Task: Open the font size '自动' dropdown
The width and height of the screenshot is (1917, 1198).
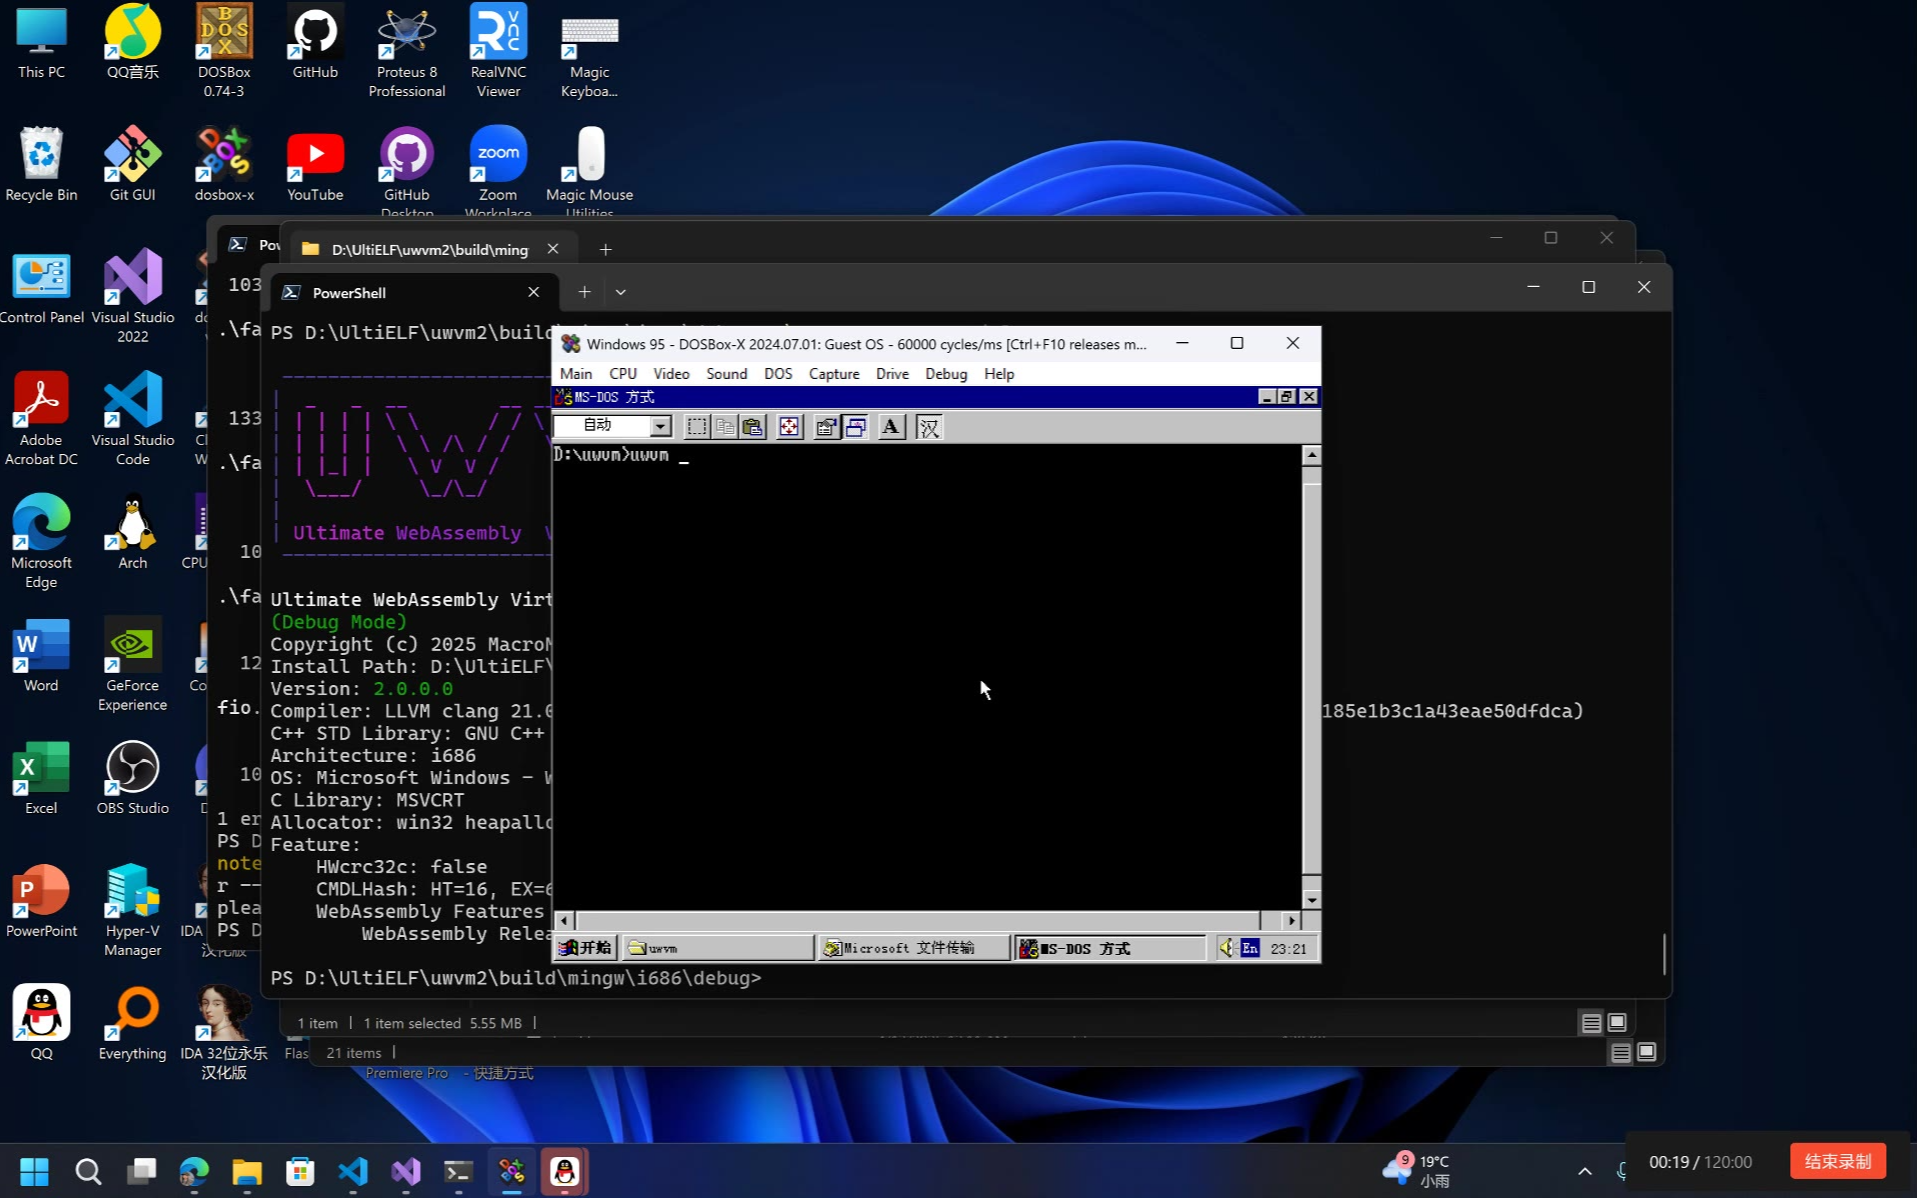Action: coord(660,426)
